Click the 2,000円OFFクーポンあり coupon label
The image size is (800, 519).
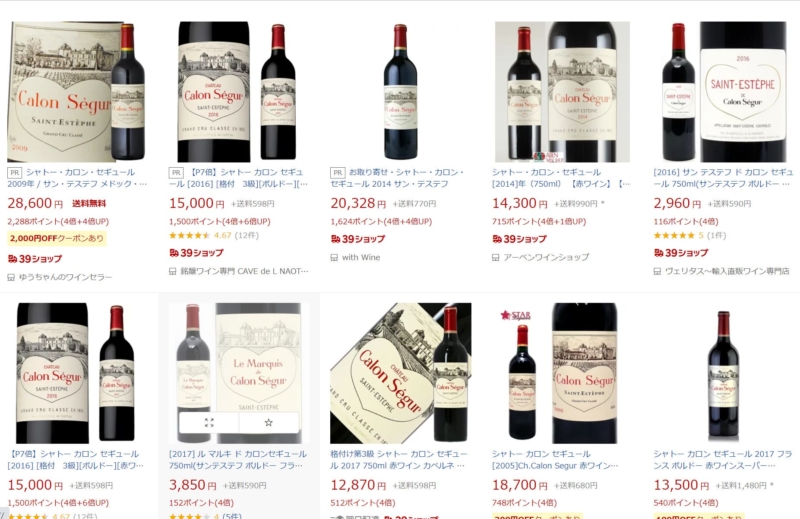(x=57, y=238)
